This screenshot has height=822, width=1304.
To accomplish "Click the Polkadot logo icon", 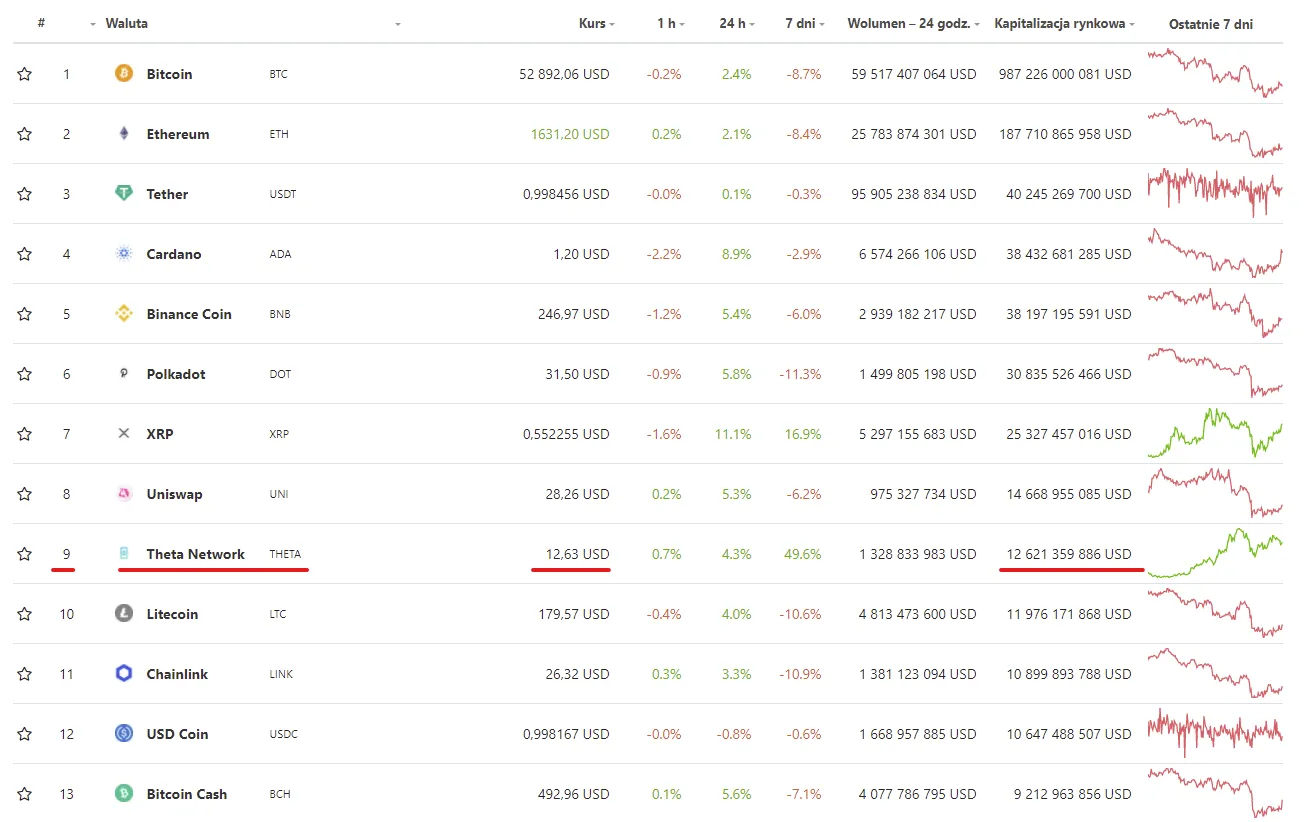I will tap(124, 373).
